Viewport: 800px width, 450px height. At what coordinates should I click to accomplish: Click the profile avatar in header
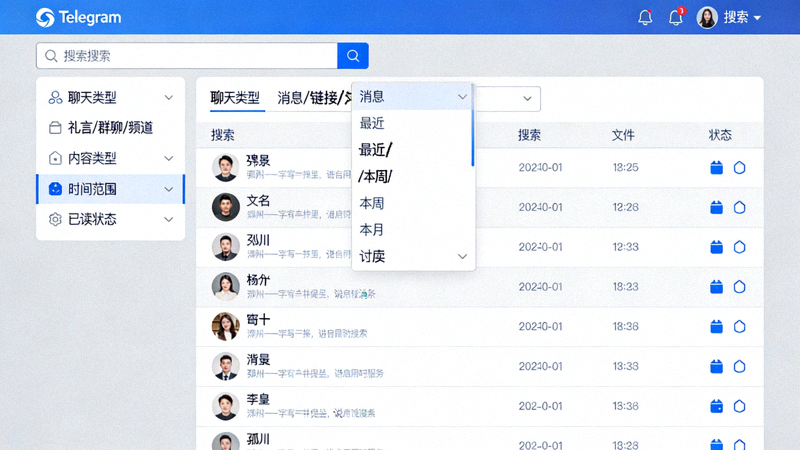click(707, 17)
